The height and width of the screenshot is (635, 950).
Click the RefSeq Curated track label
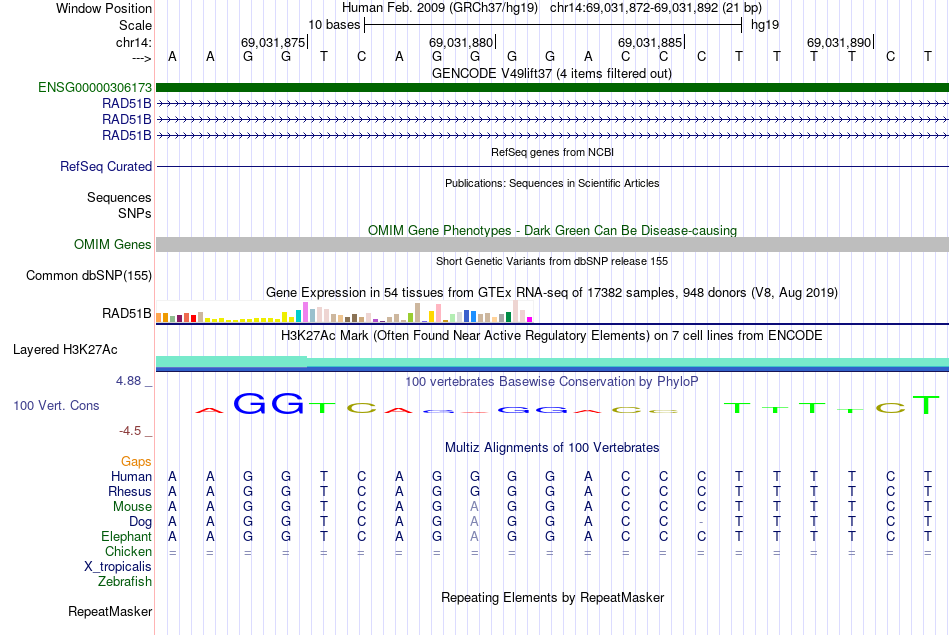(x=105, y=166)
